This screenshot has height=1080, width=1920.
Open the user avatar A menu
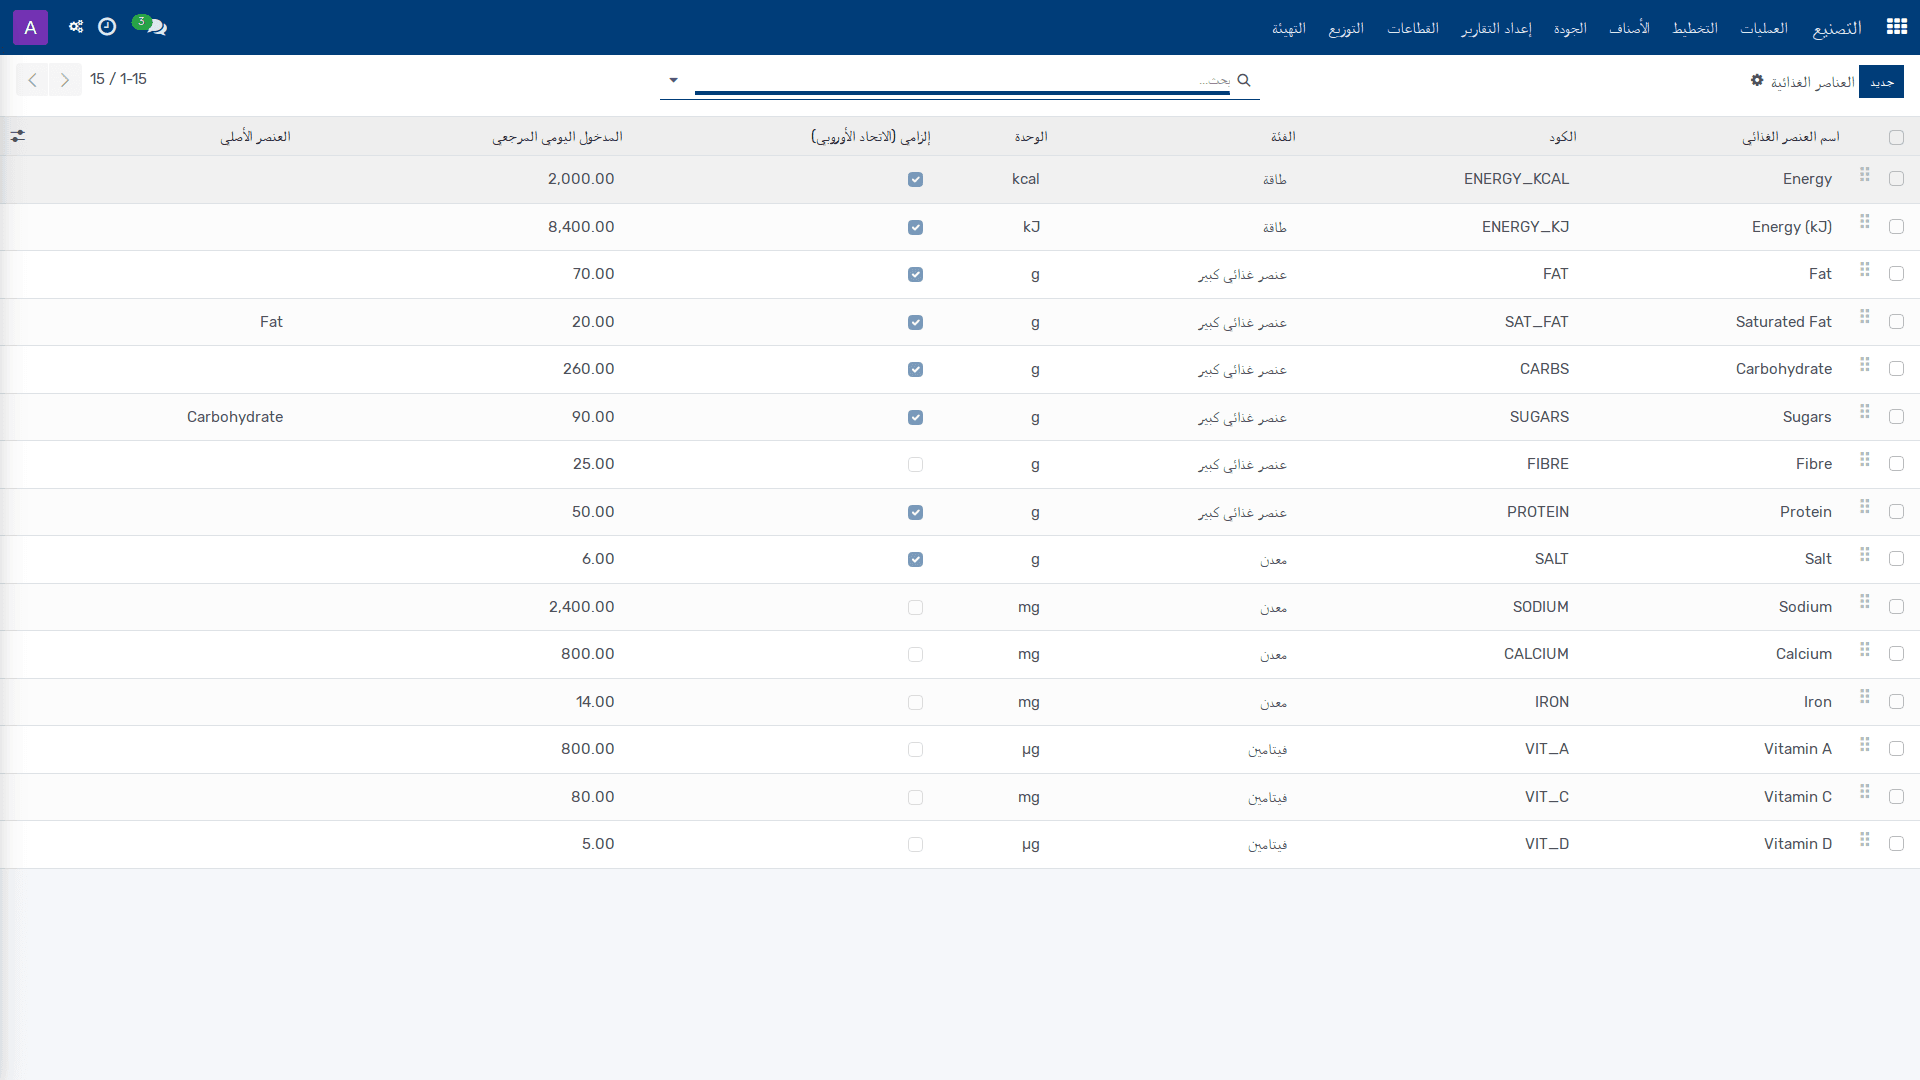[30, 27]
